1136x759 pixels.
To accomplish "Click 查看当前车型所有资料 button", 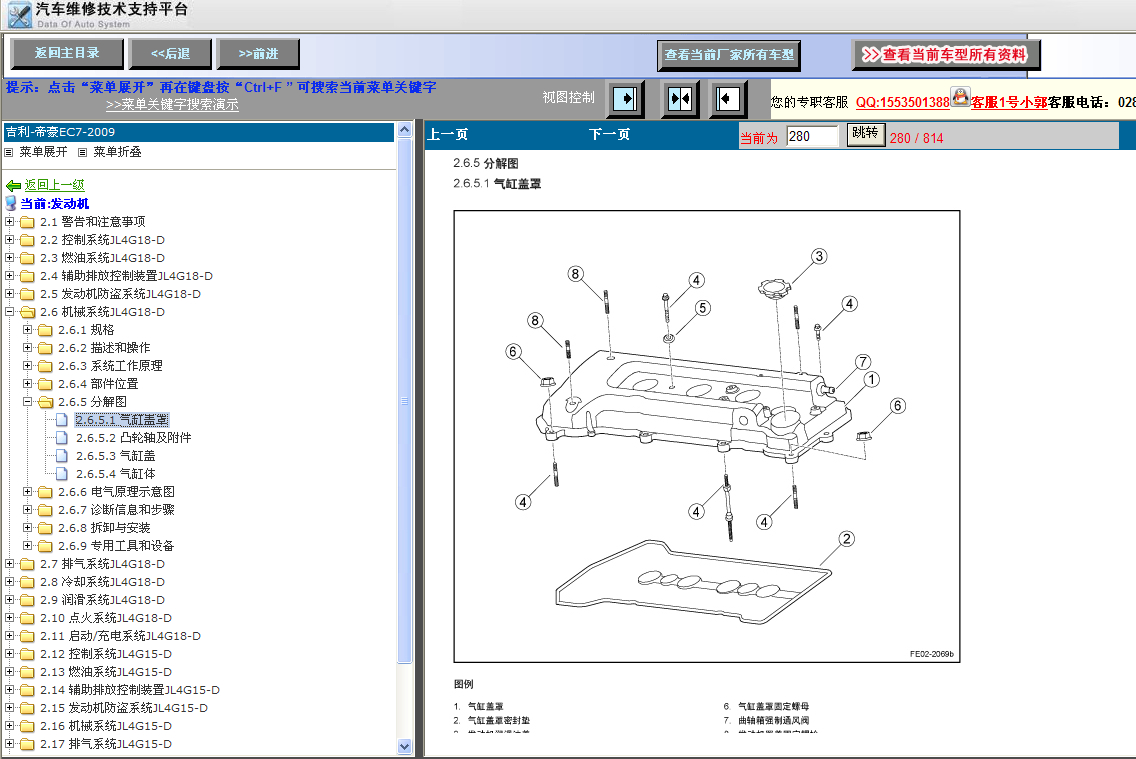I will coord(945,54).
